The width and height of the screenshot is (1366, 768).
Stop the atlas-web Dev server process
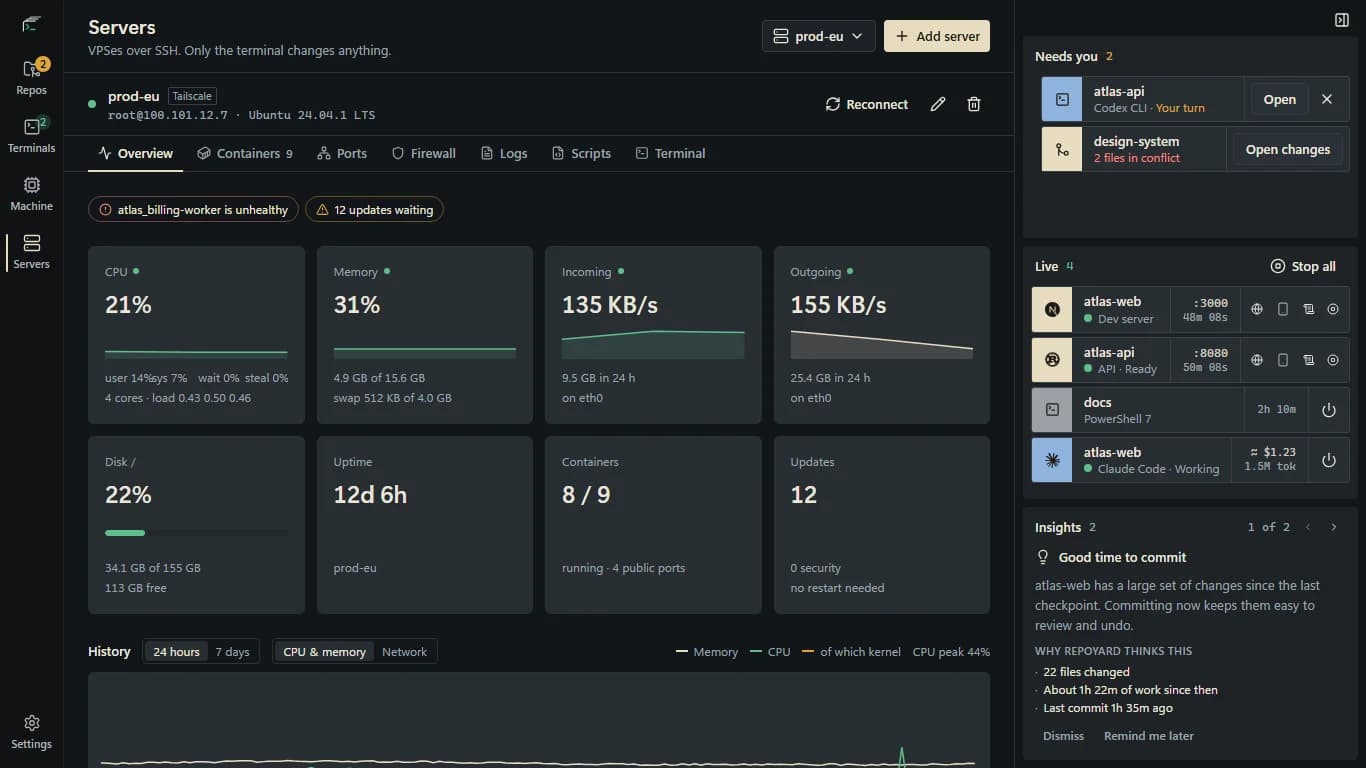coord(1333,310)
